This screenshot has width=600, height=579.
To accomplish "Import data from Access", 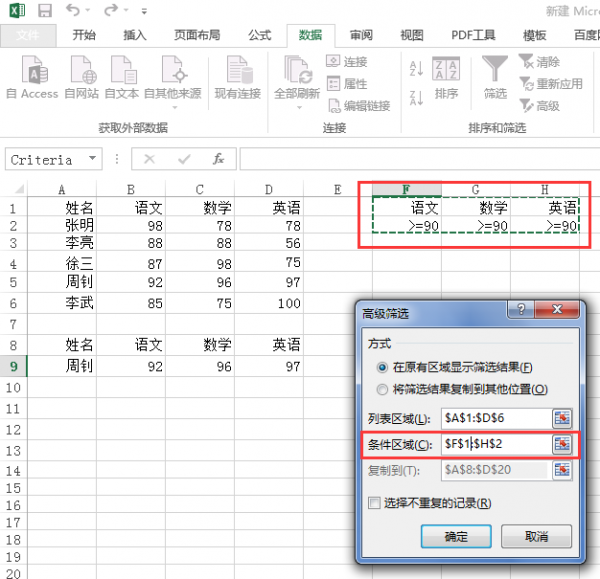I will [33, 77].
